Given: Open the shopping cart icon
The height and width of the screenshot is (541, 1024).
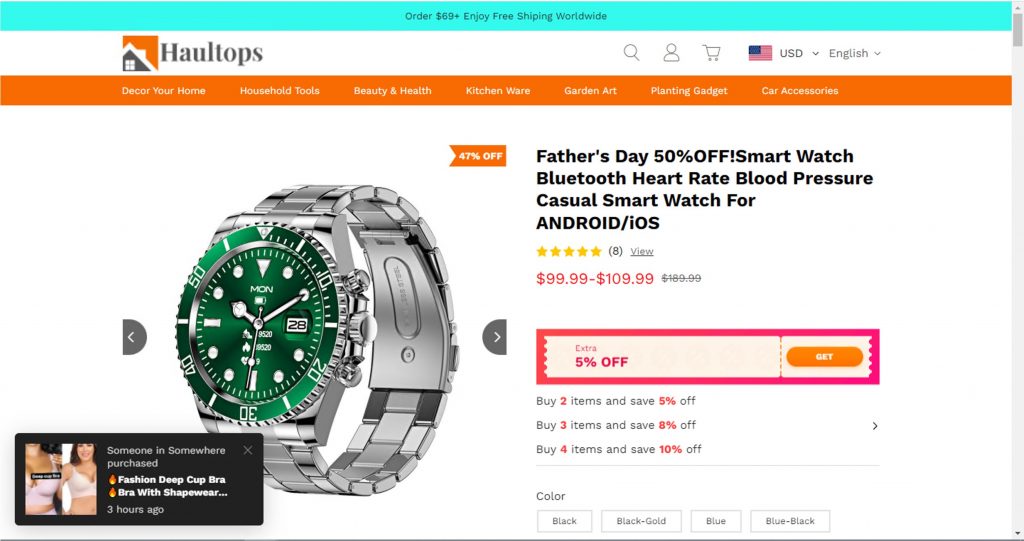Looking at the screenshot, I should click(x=711, y=53).
